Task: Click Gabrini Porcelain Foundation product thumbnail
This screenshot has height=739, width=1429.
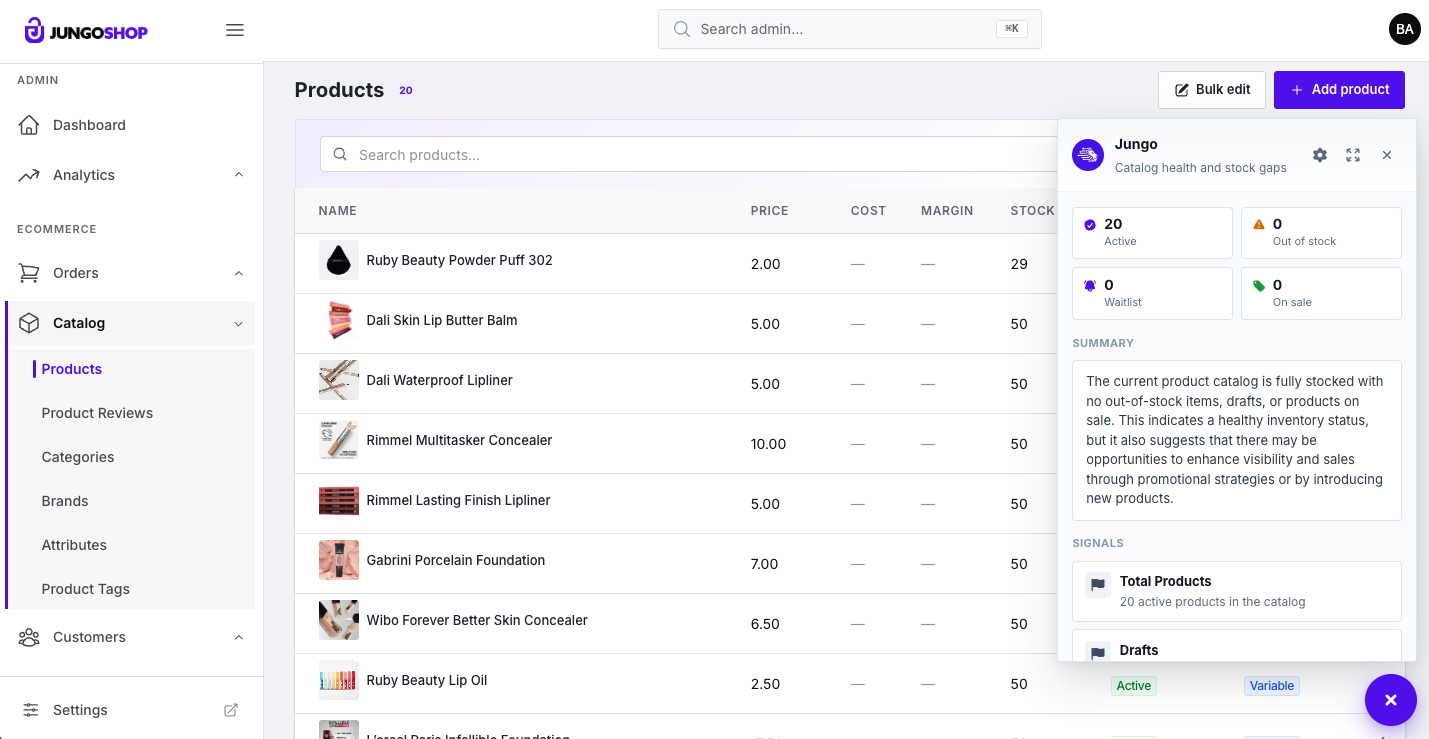Action: pyautogui.click(x=339, y=560)
